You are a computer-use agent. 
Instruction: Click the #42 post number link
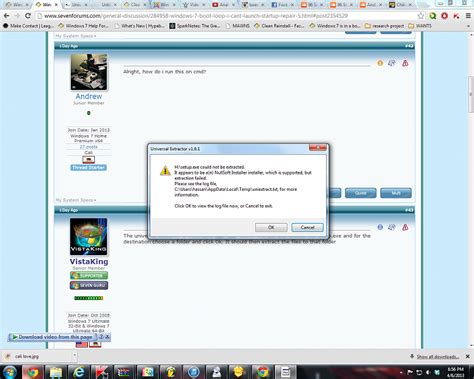point(409,46)
